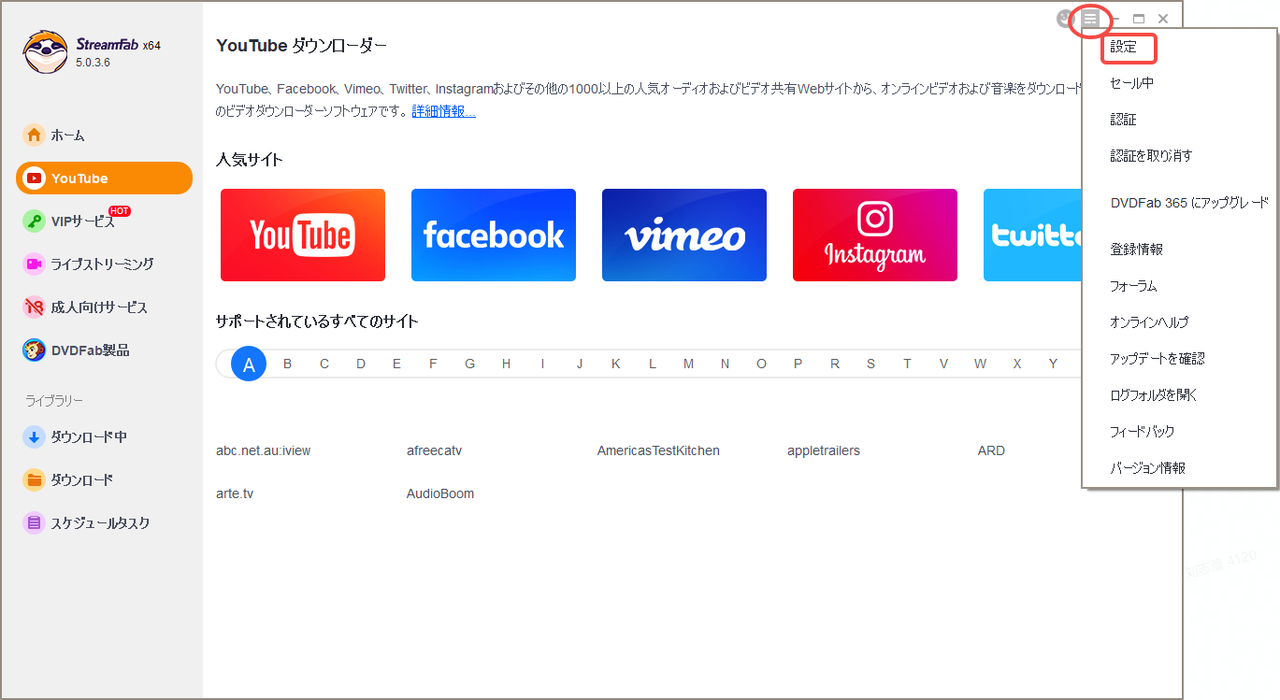The height and width of the screenshot is (700, 1280).
Task: Select YouTube sidebar item
Action: 104,178
